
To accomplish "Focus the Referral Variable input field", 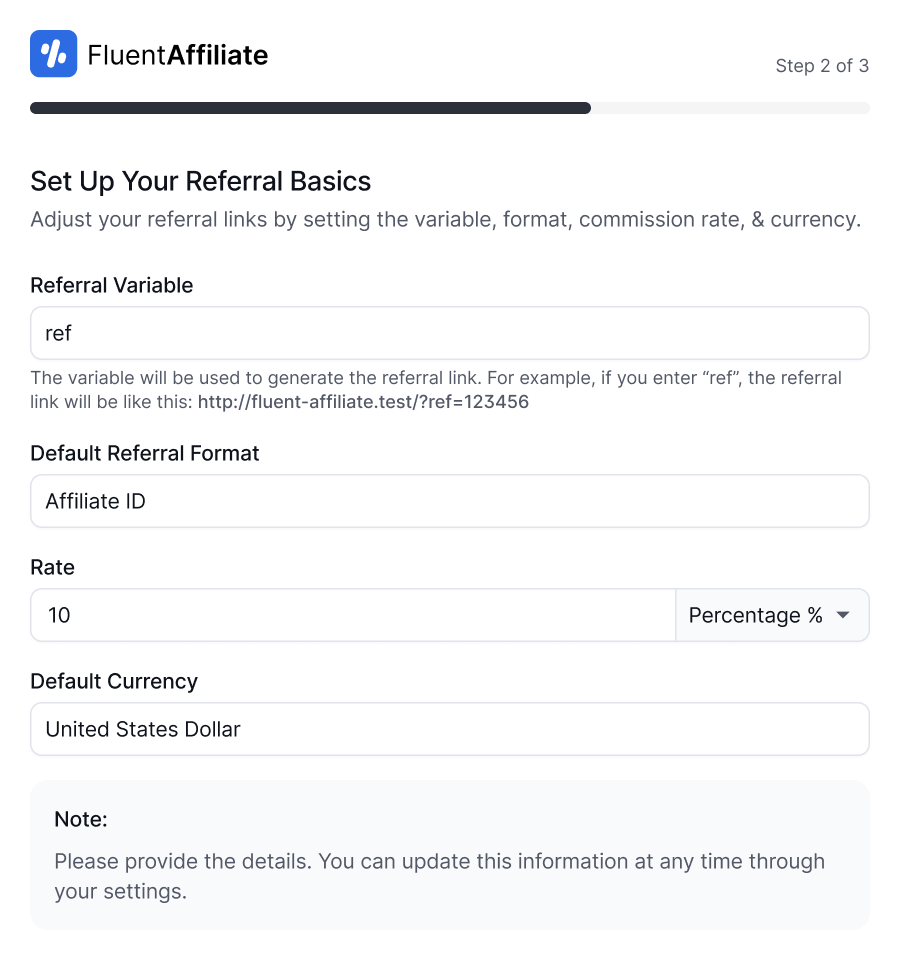I will (449, 333).
